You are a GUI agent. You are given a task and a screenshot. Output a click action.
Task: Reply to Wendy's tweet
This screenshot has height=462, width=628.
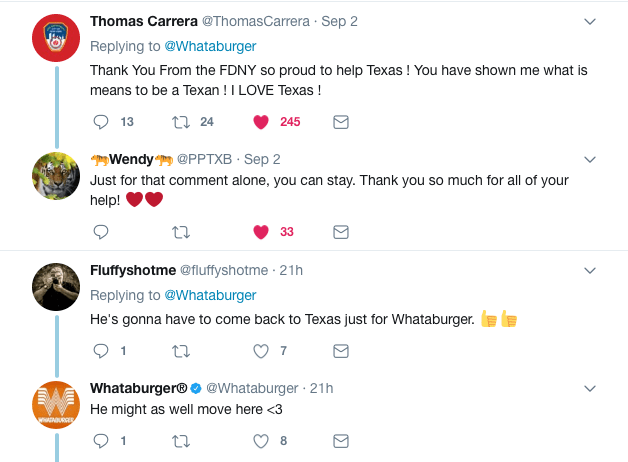[100, 232]
